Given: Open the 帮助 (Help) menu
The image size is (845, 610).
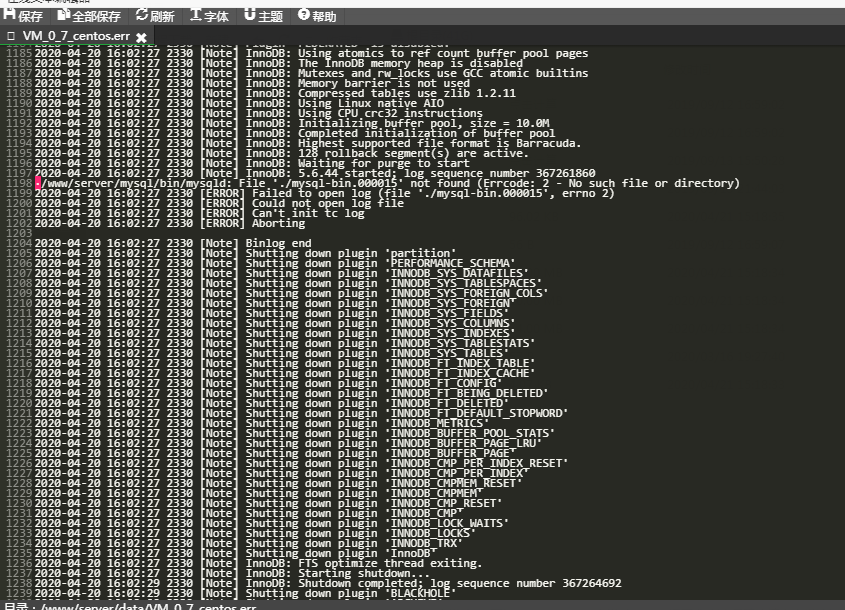Looking at the screenshot, I should coord(317,16).
